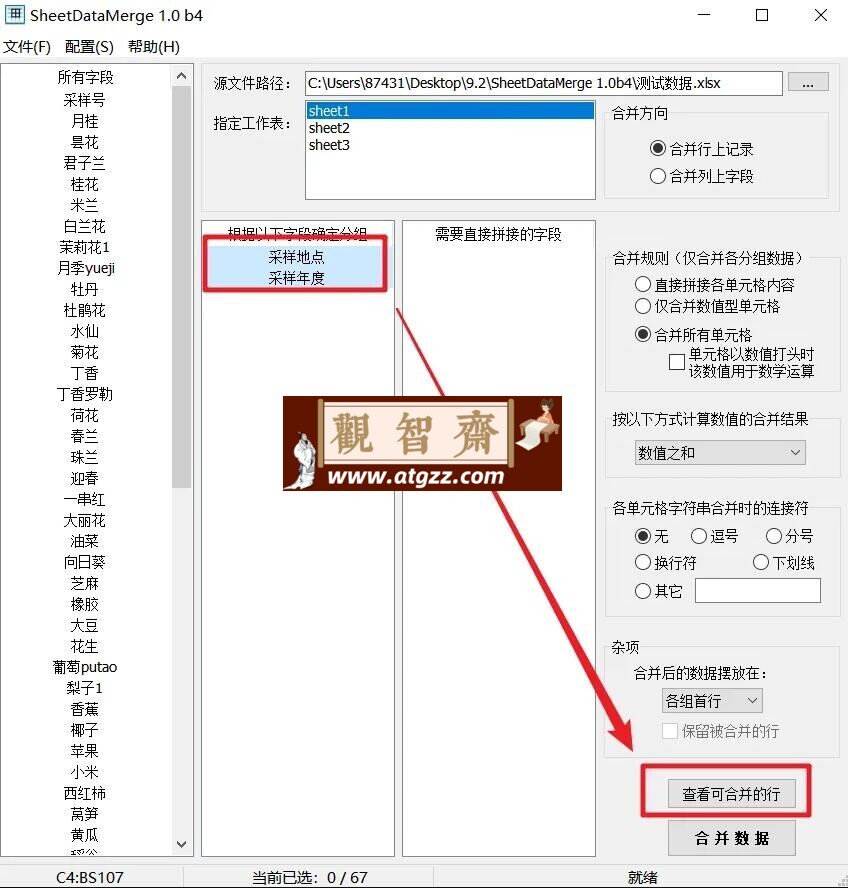
Task: Minimize the SheetDataMerge window
Action: point(704,15)
